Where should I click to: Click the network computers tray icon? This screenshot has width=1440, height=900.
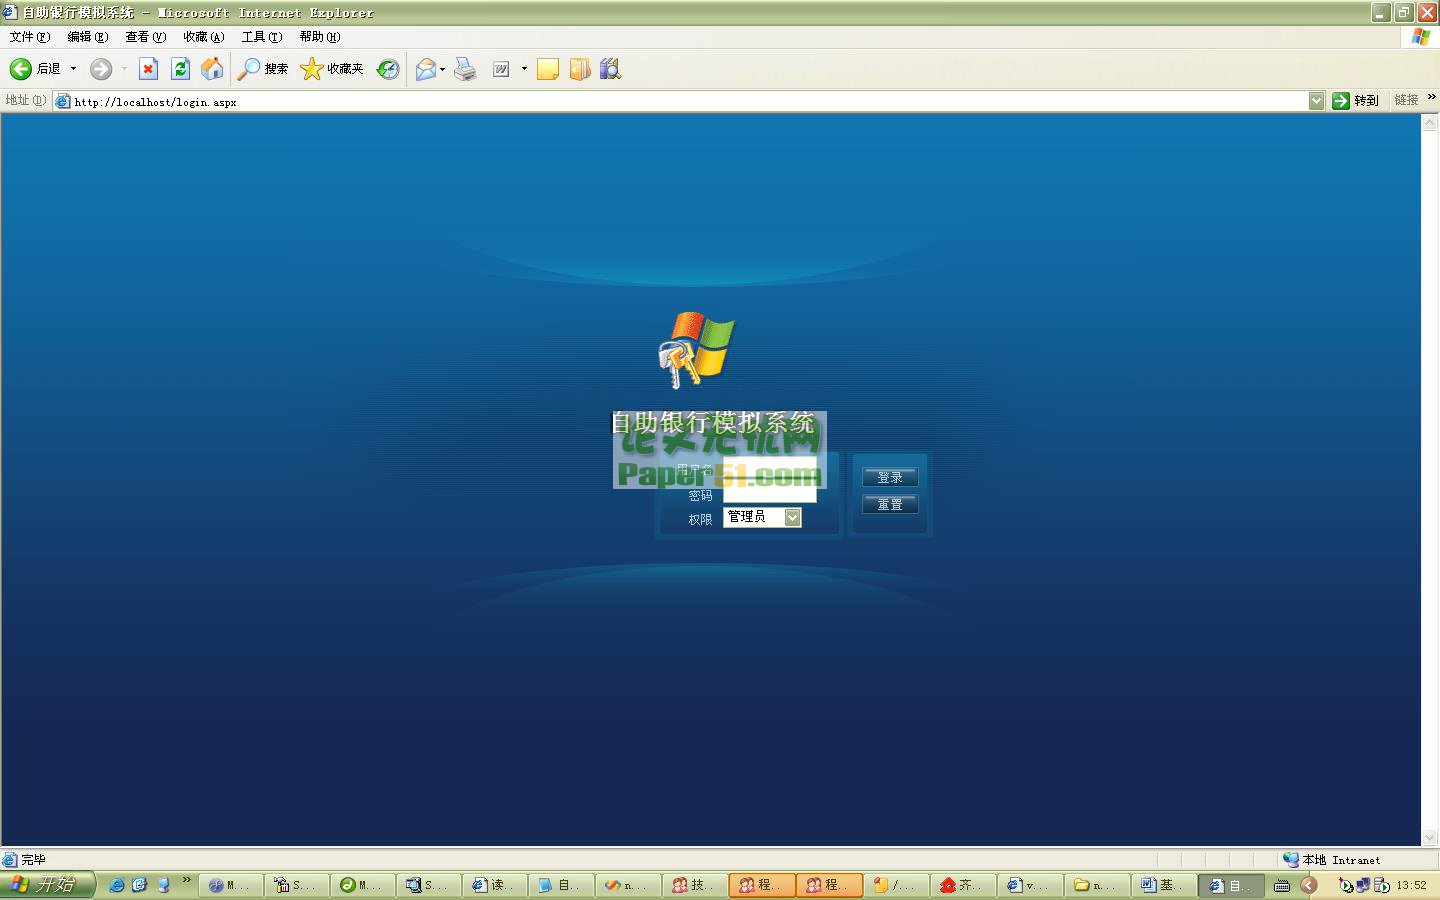click(x=1364, y=885)
